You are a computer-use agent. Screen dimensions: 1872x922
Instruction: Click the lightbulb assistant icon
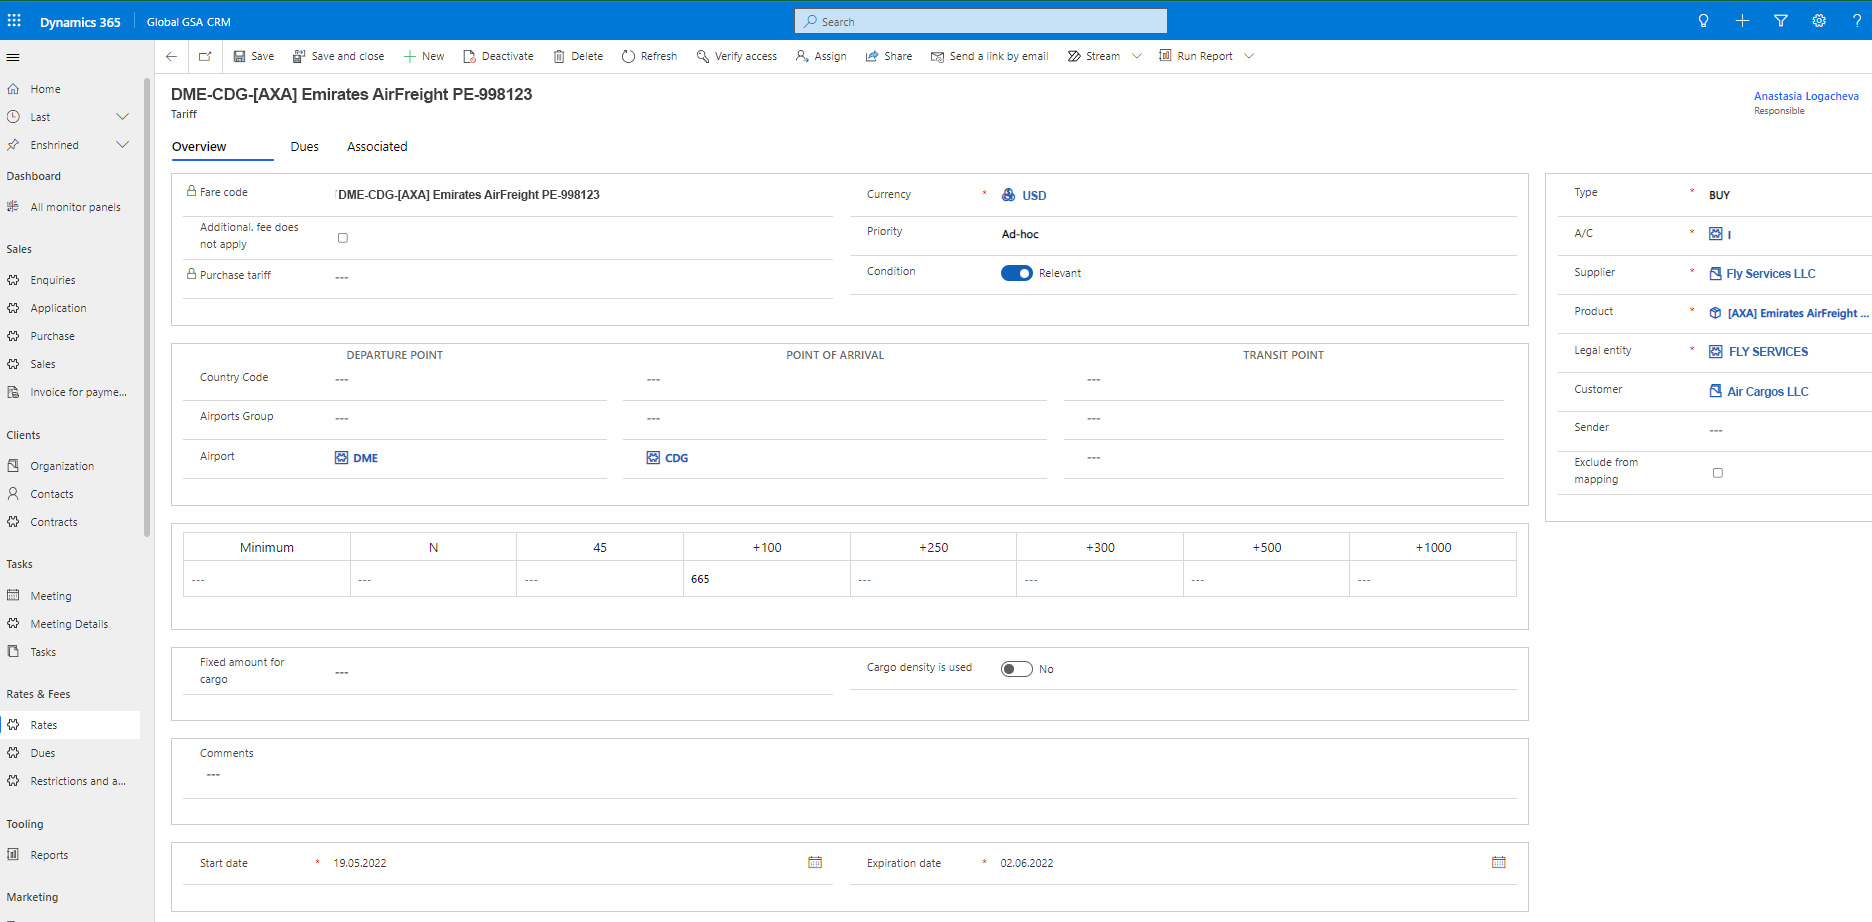[1703, 21]
